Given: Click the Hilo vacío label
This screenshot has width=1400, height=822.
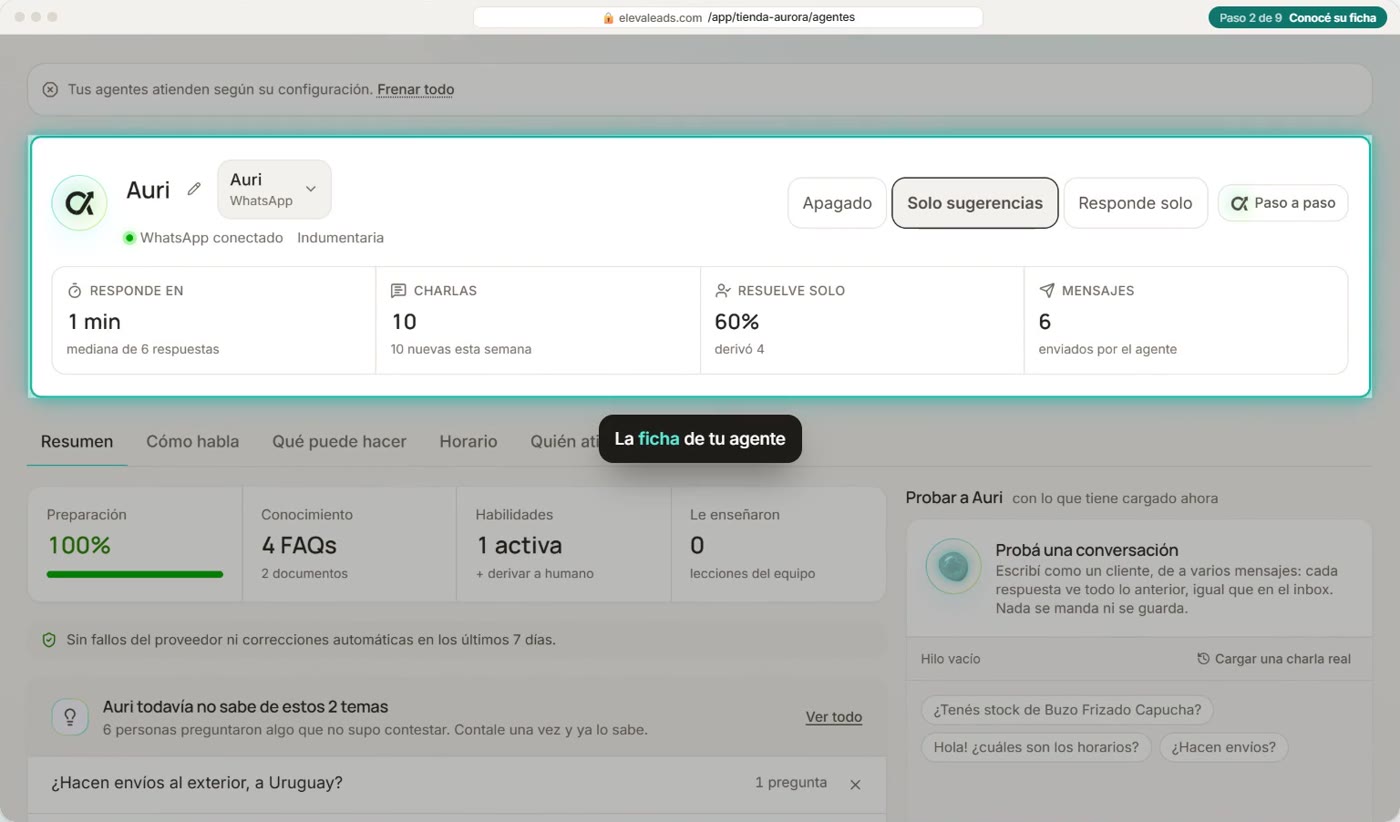Looking at the screenshot, I should [x=950, y=659].
